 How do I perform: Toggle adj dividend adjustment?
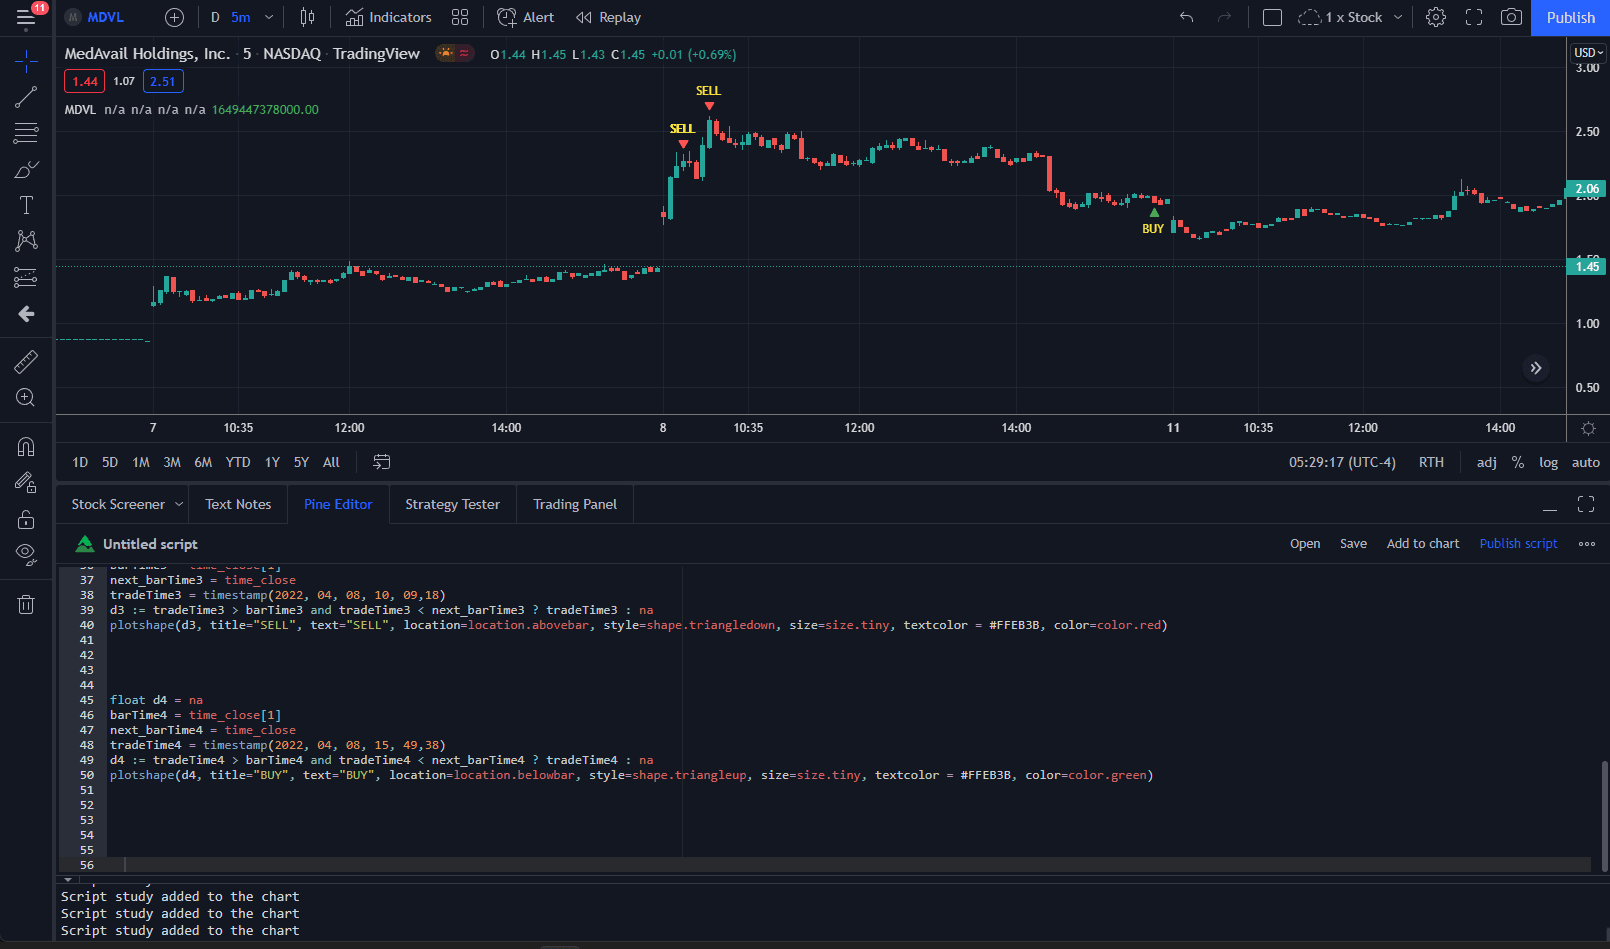1487,463
